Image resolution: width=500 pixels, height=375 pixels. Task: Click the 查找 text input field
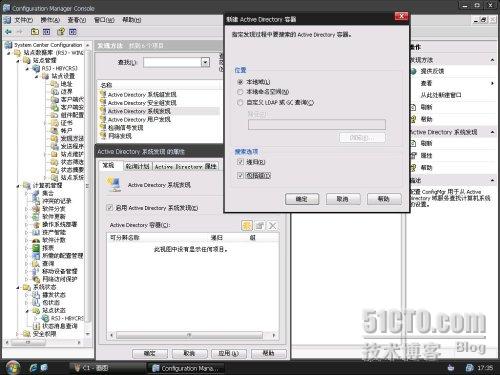pyautogui.click(x=172, y=62)
